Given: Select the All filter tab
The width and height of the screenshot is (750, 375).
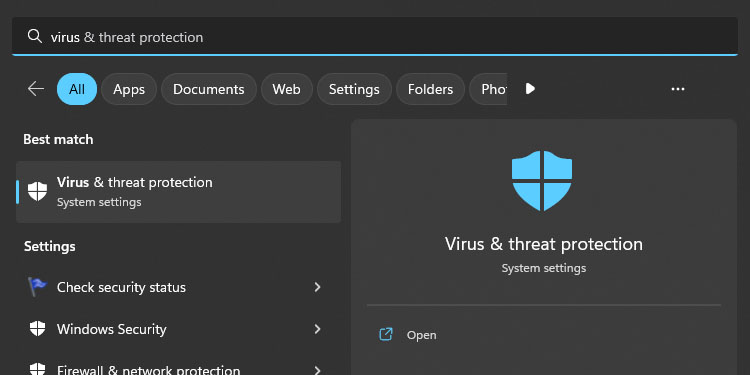Looking at the screenshot, I should pyautogui.click(x=77, y=89).
